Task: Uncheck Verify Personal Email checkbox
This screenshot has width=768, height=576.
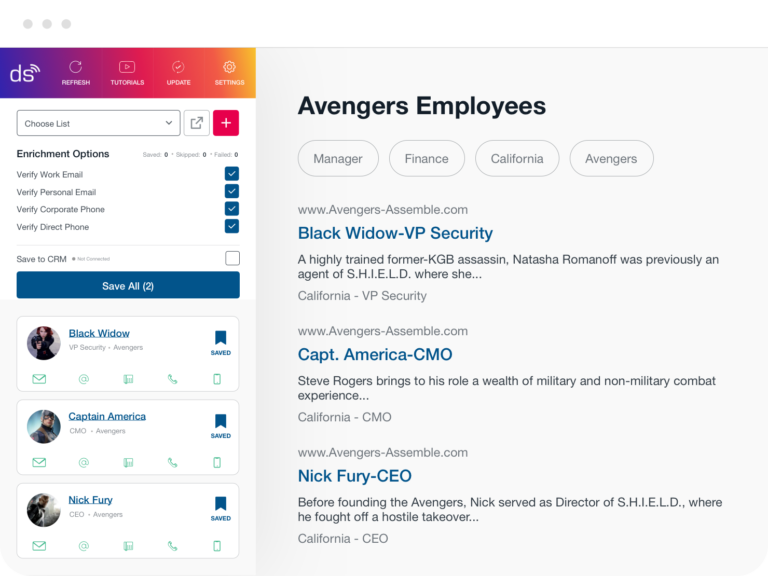Action: pyautogui.click(x=232, y=191)
